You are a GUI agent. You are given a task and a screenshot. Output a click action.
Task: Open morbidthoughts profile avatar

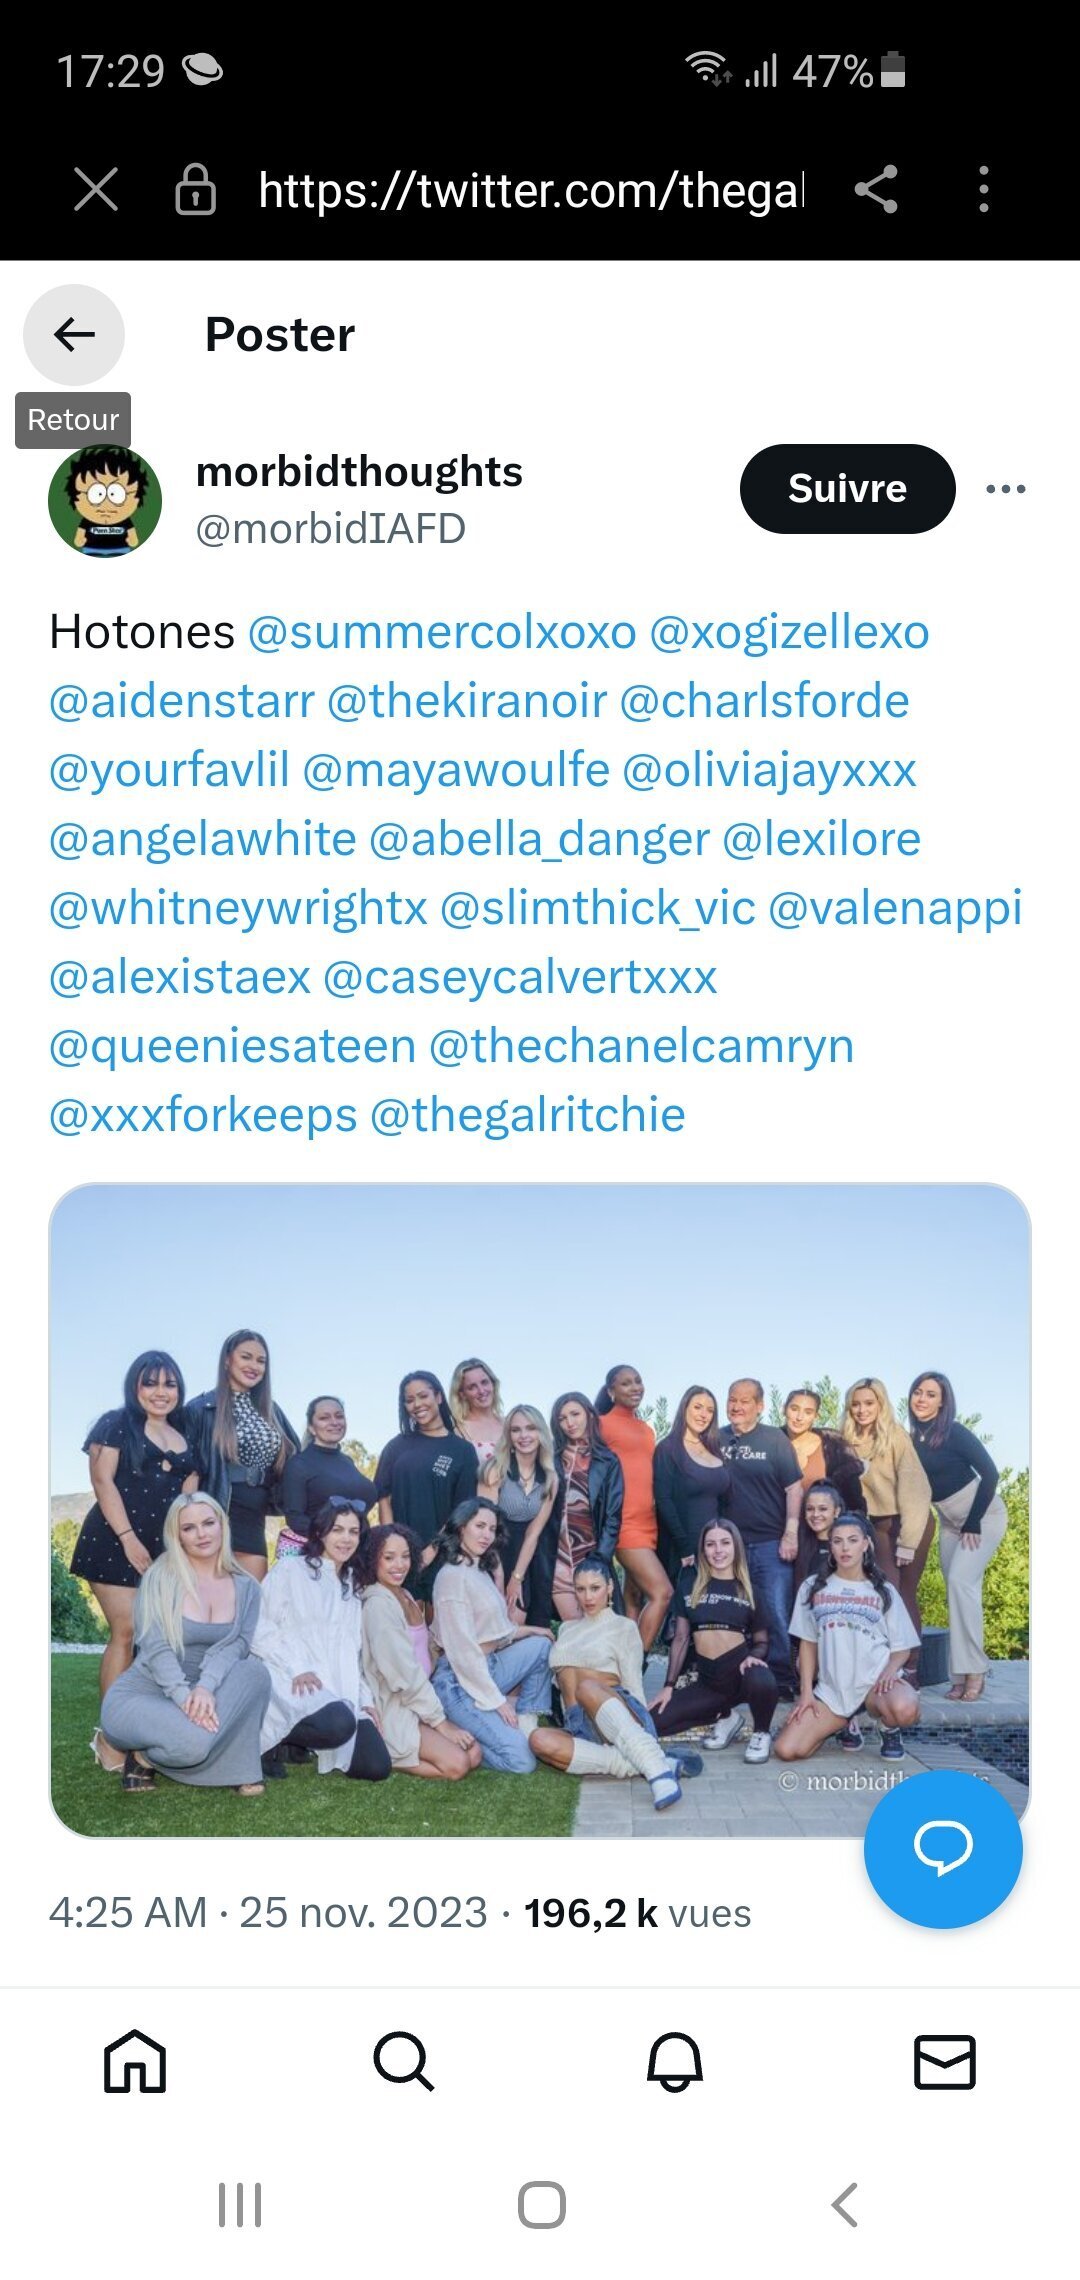105,501
